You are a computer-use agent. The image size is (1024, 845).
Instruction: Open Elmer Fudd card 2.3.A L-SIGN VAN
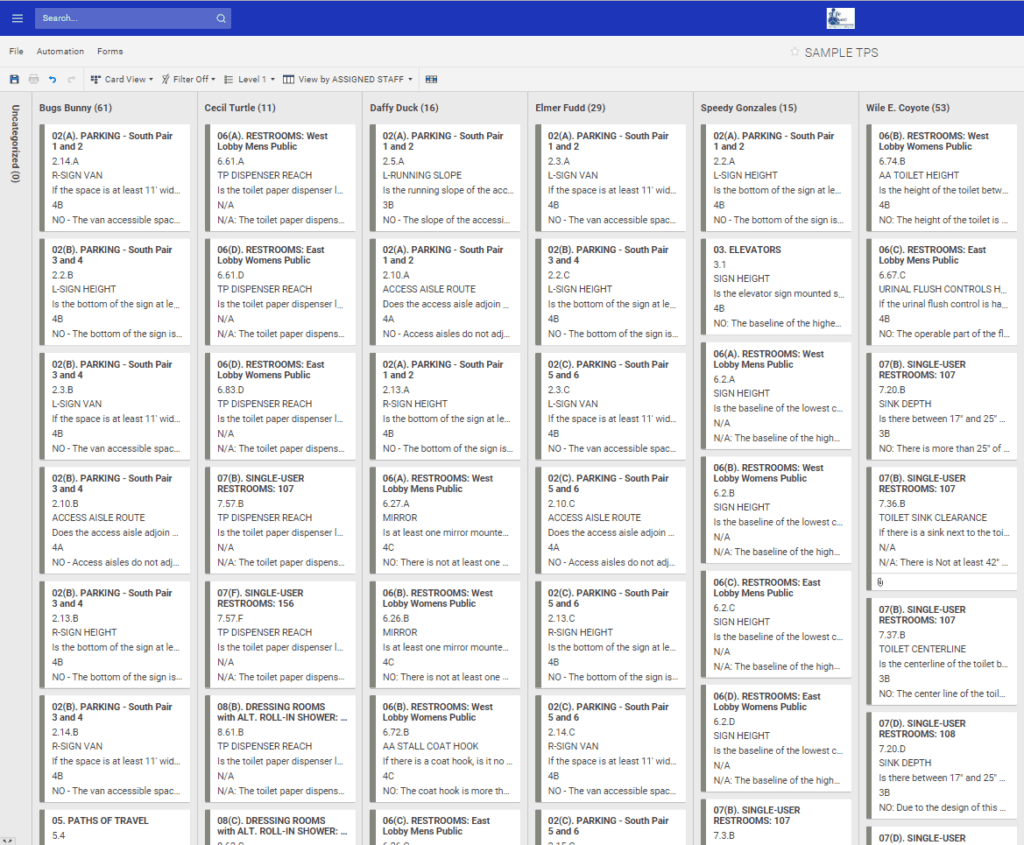coord(611,178)
